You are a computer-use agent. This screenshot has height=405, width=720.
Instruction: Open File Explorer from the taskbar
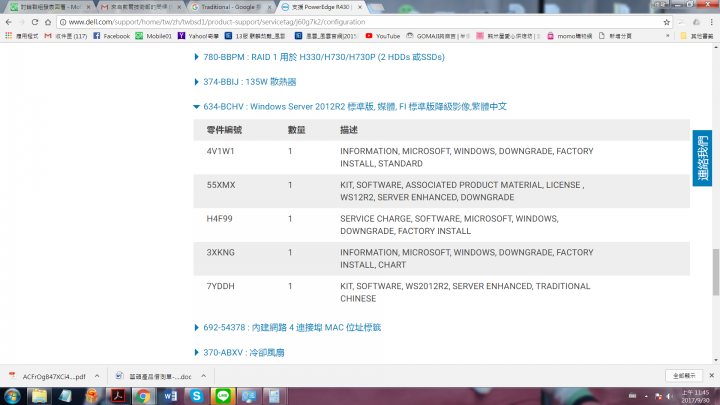point(39,396)
